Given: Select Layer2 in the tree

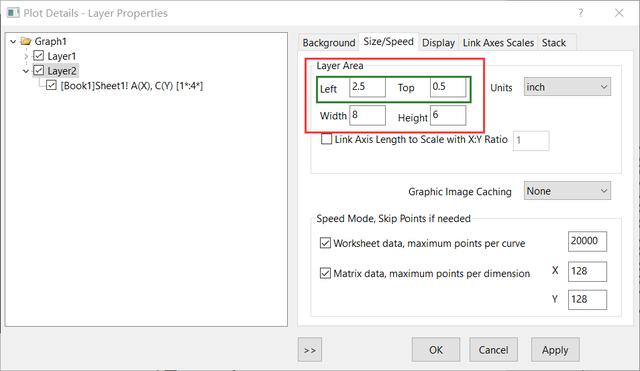Looking at the screenshot, I should [x=62, y=71].
